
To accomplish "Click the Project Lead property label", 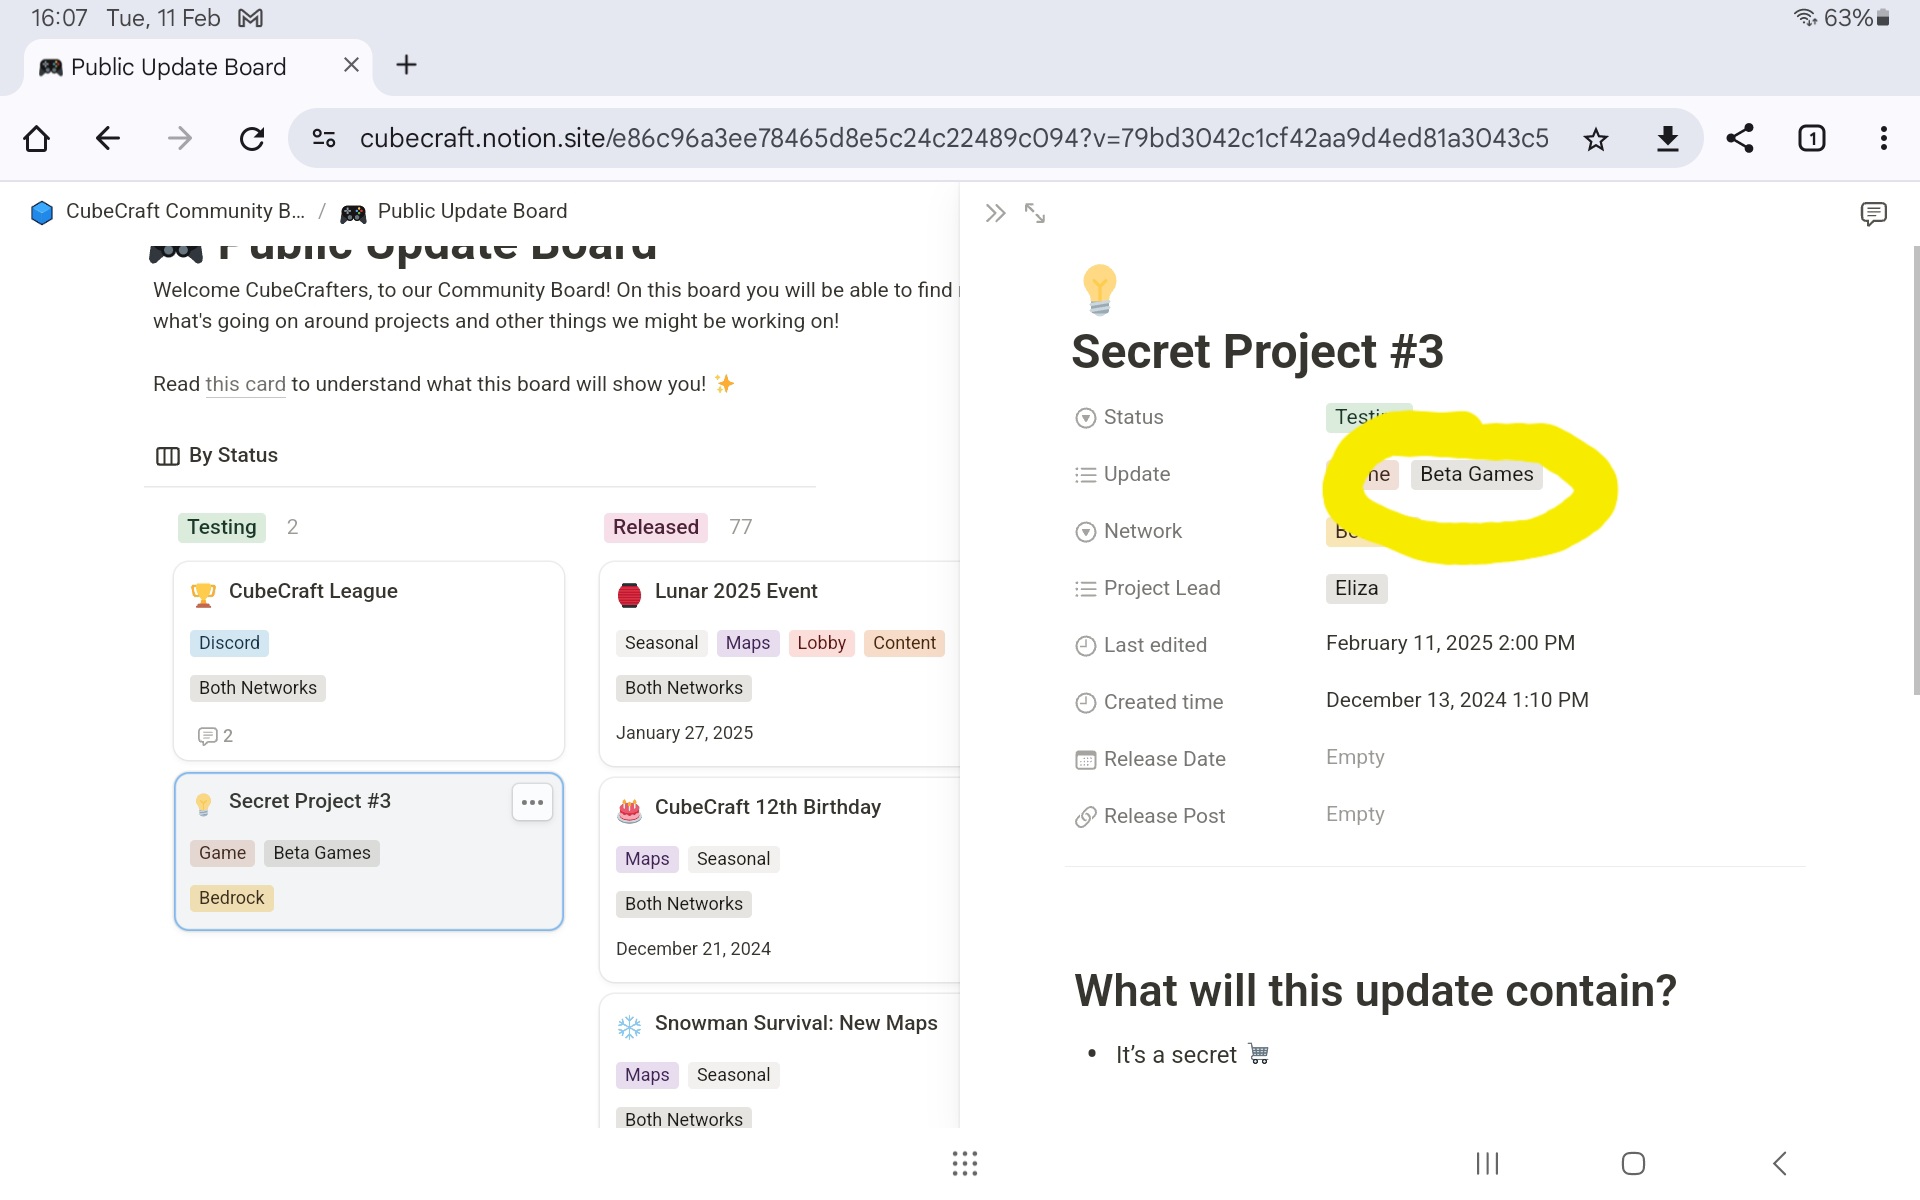I will pyautogui.click(x=1148, y=588).
